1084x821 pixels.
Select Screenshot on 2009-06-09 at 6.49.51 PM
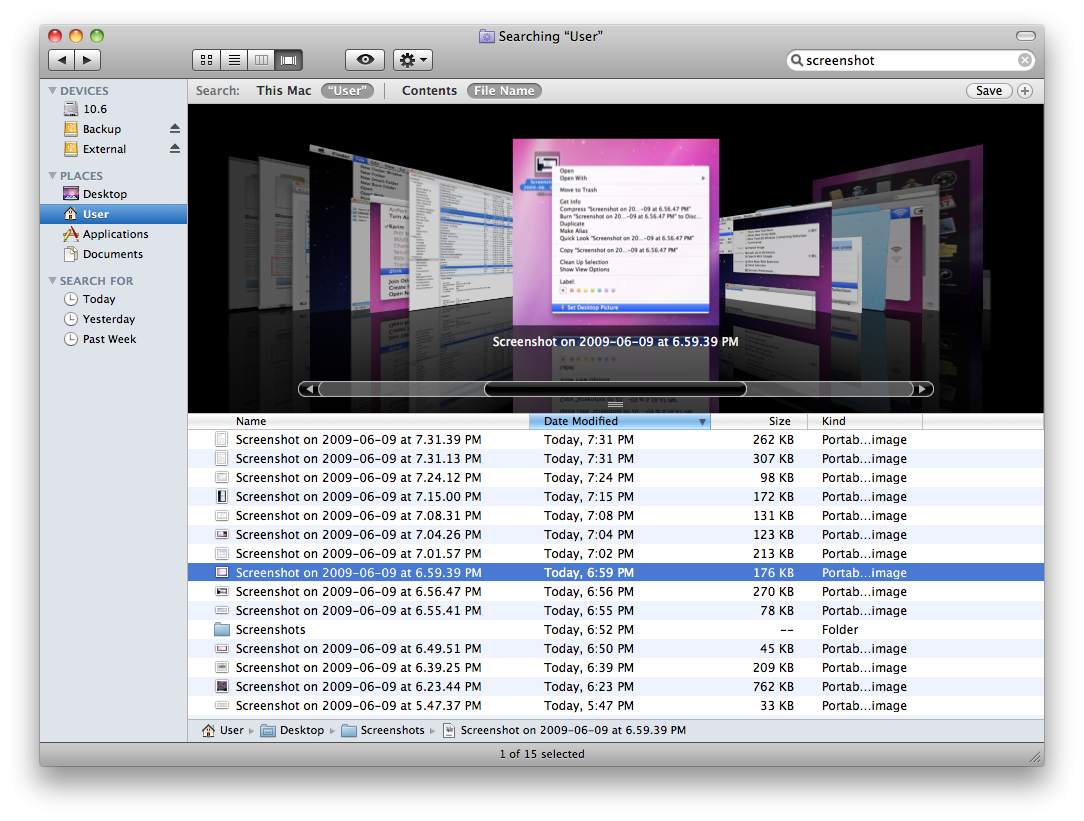[x=615, y=649]
